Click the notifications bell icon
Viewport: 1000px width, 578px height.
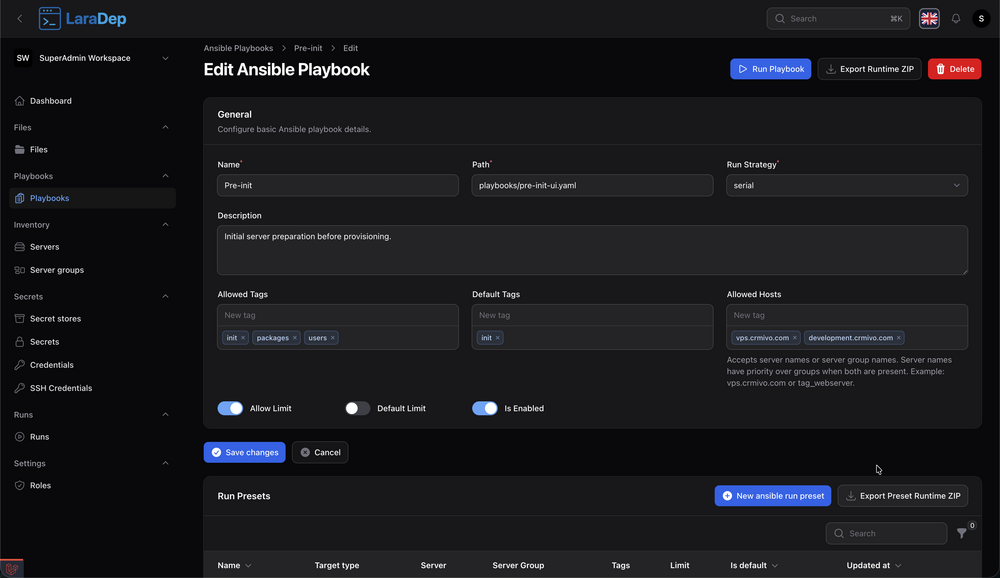pos(956,19)
